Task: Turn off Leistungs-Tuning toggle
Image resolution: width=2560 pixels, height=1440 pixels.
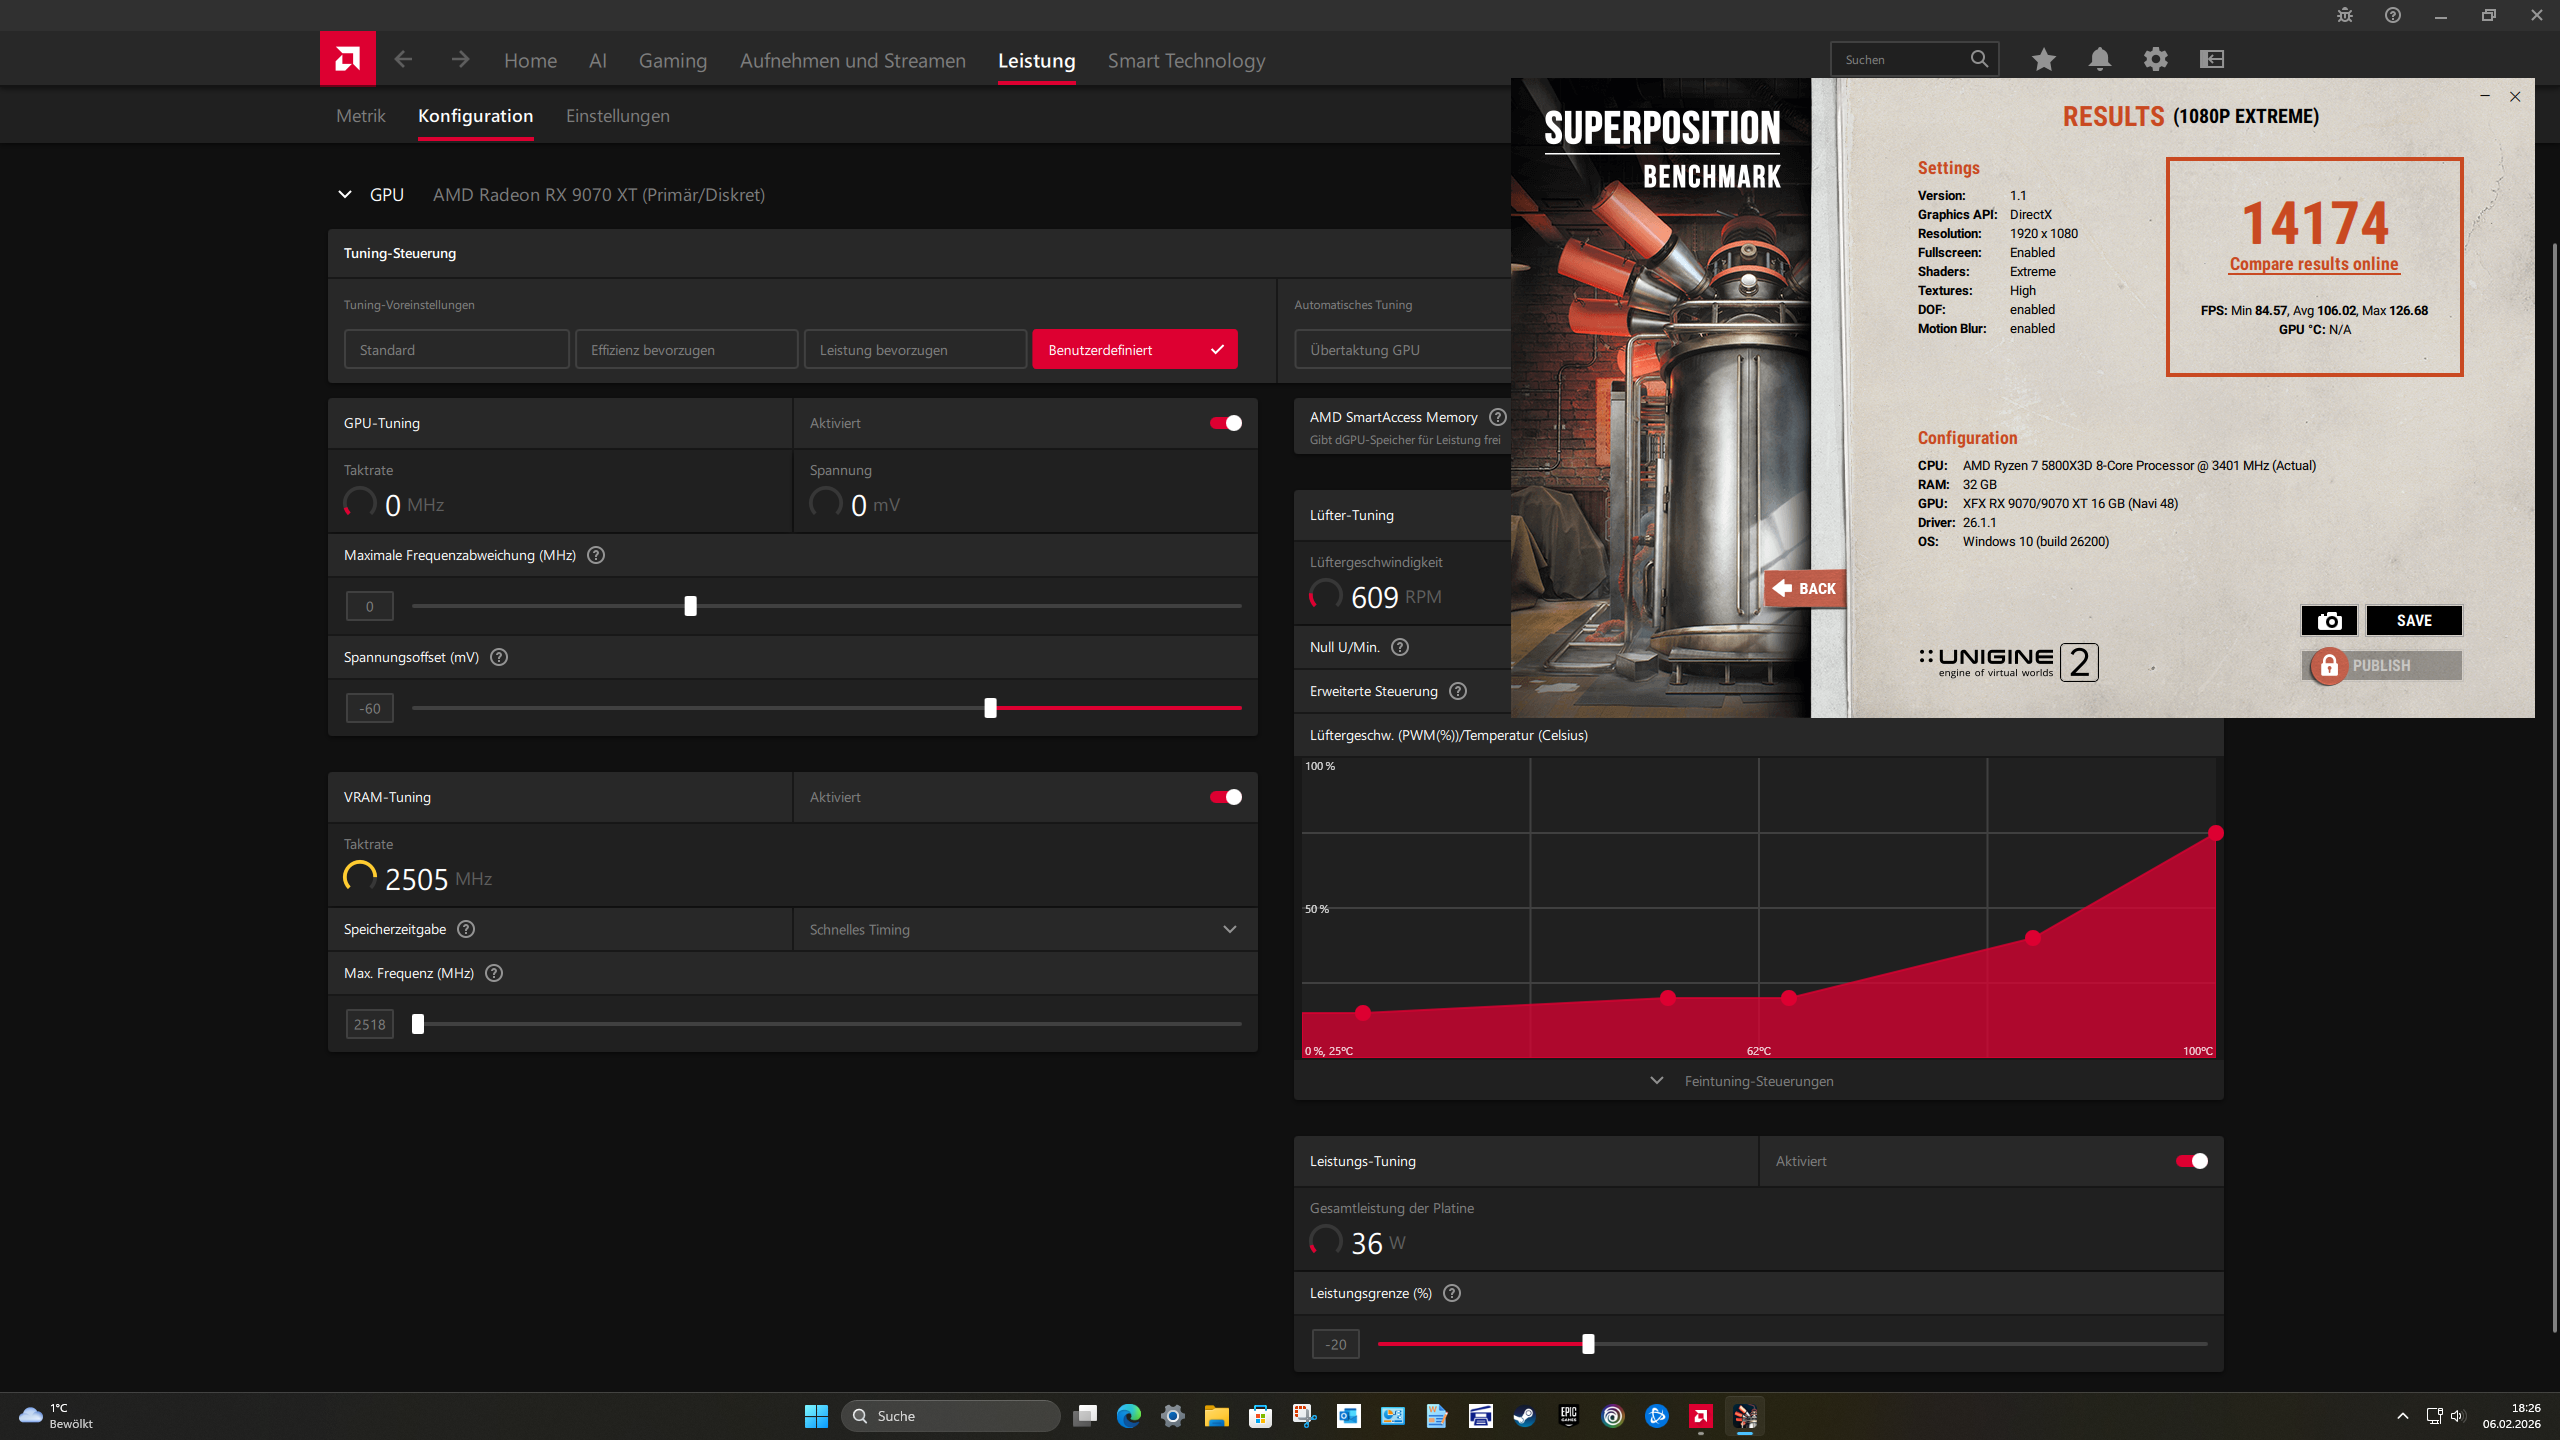Action: (2191, 1161)
